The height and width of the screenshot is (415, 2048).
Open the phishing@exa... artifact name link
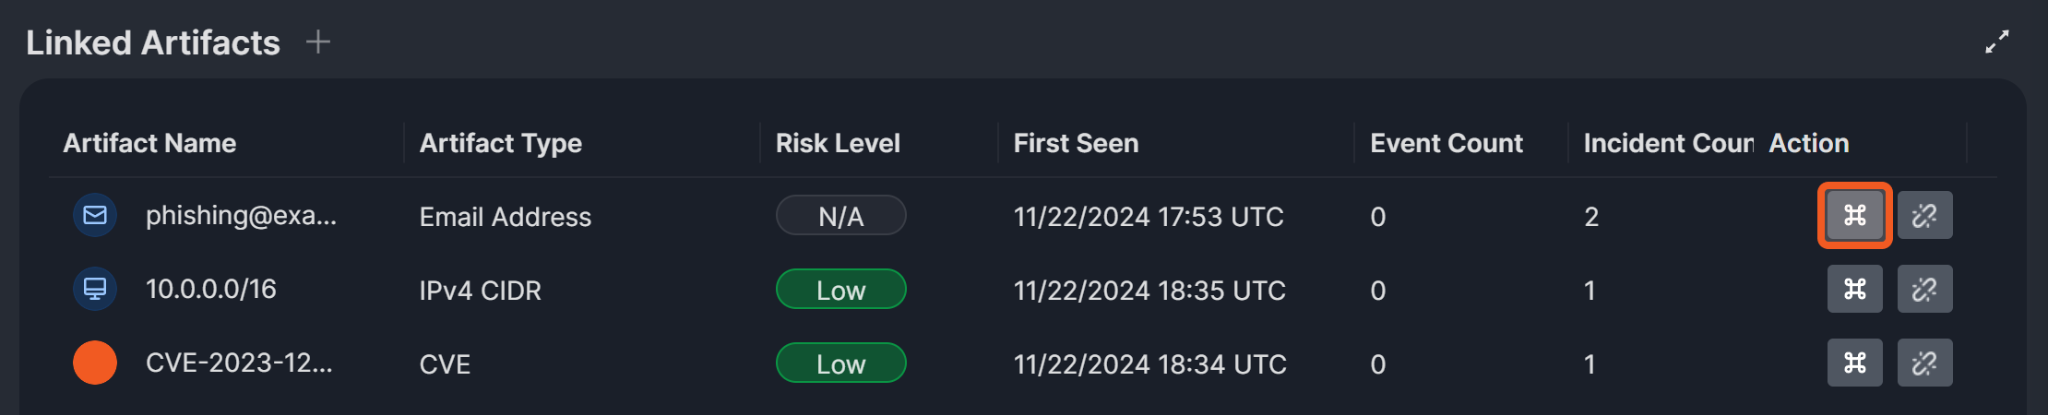click(241, 216)
